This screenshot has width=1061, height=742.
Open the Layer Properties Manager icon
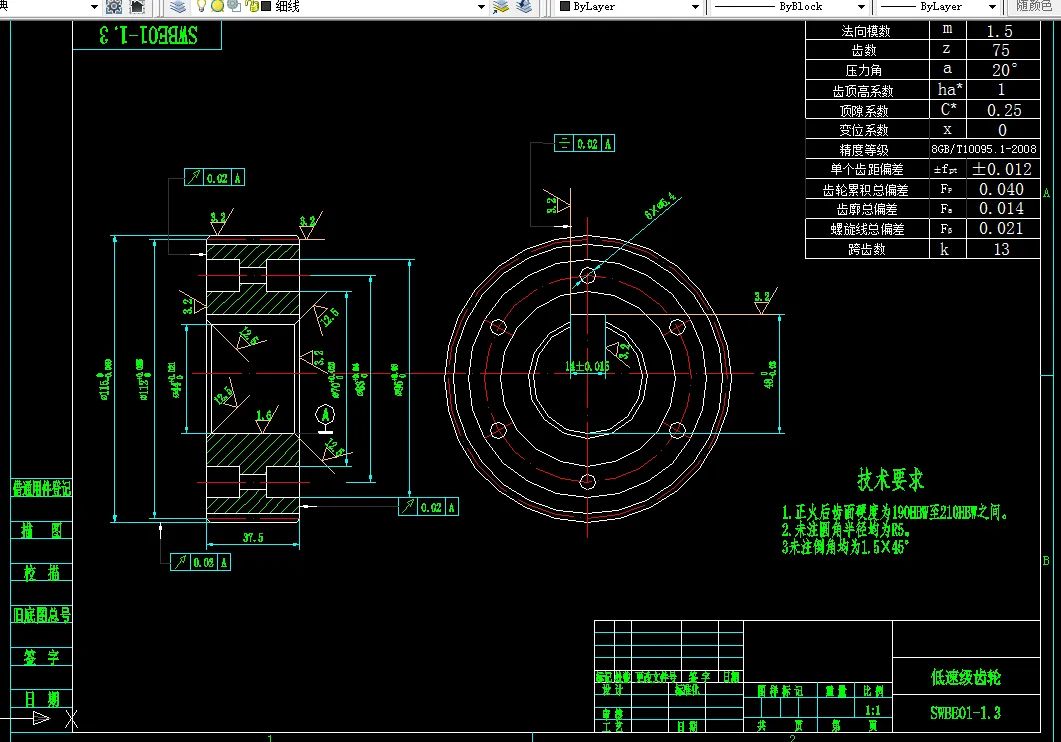[178, 7]
